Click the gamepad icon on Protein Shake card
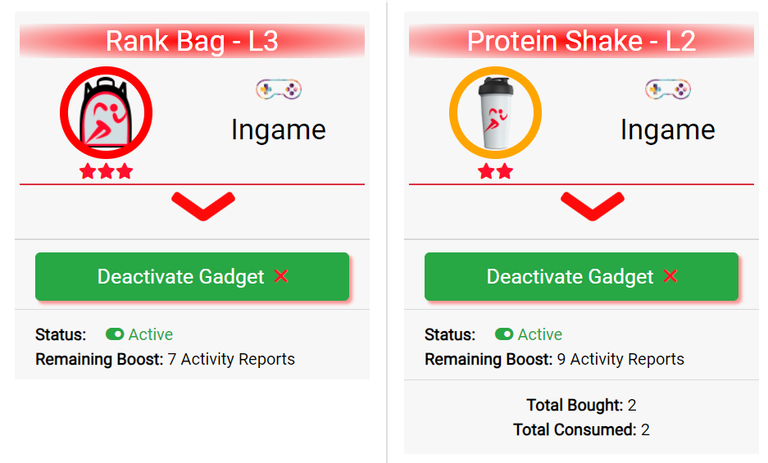Image resolution: width=768 pixels, height=463 pixels. click(668, 89)
